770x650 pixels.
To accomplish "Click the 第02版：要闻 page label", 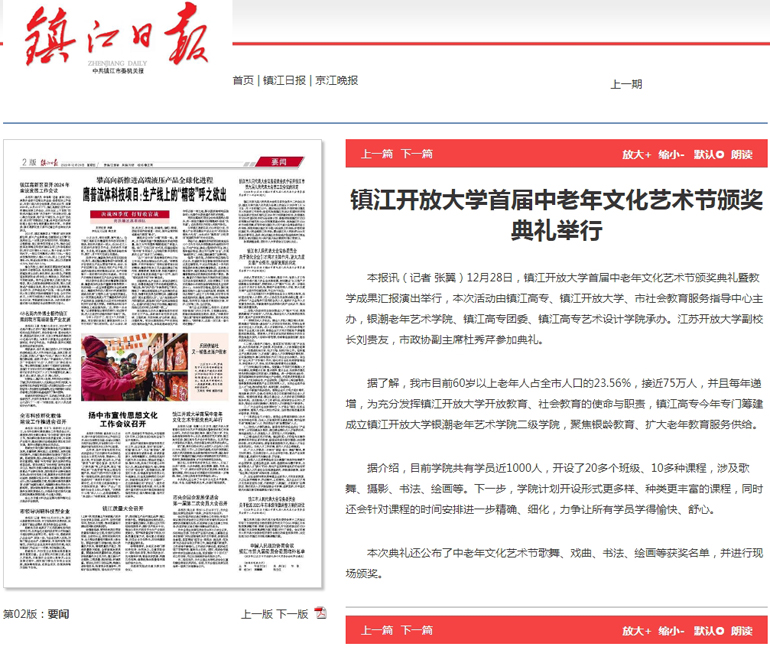I will (36, 614).
